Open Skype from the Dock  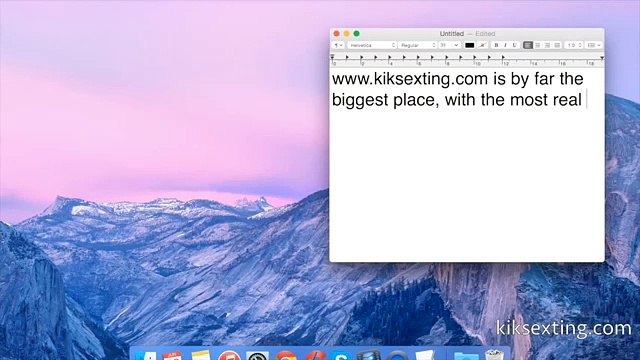[x=341, y=355]
